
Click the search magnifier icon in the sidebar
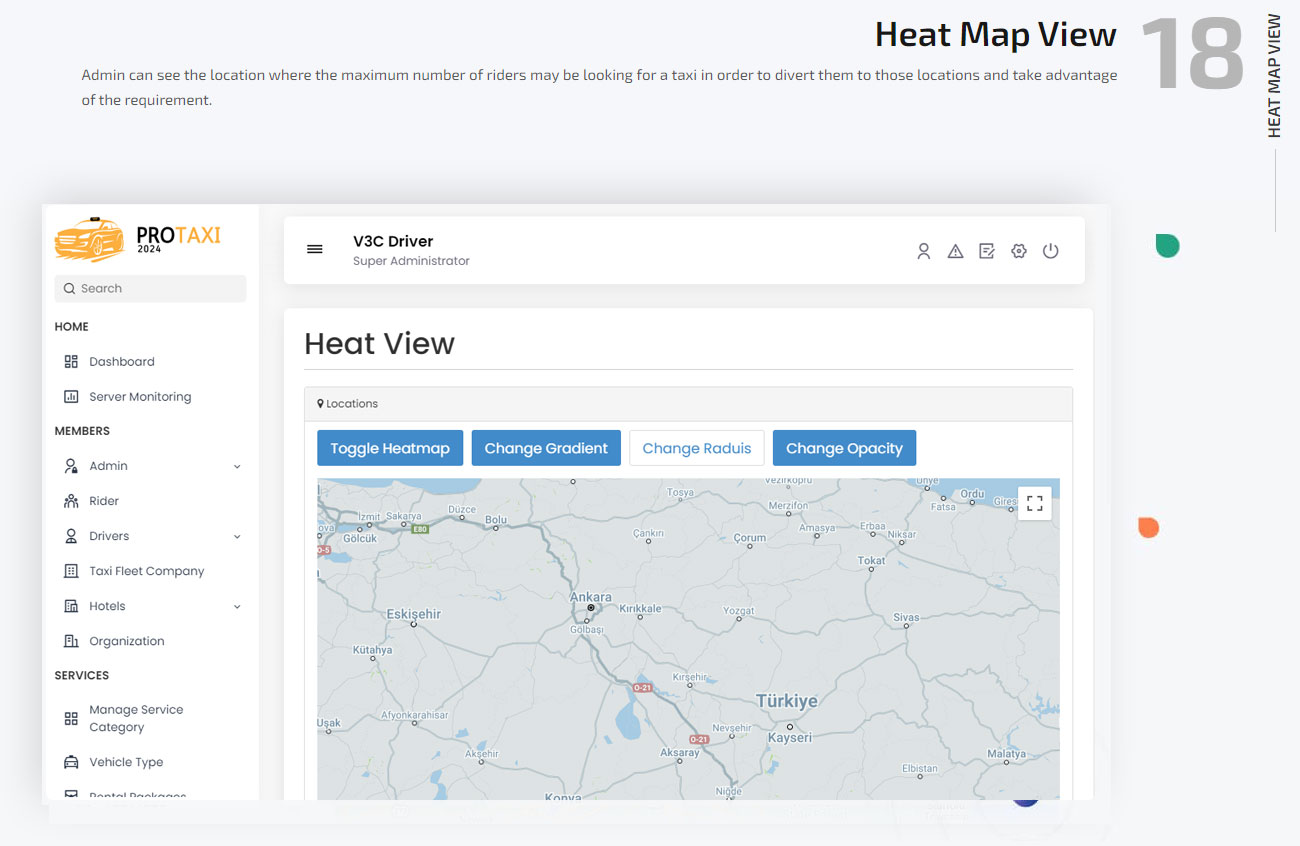click(x=69, y=288)
